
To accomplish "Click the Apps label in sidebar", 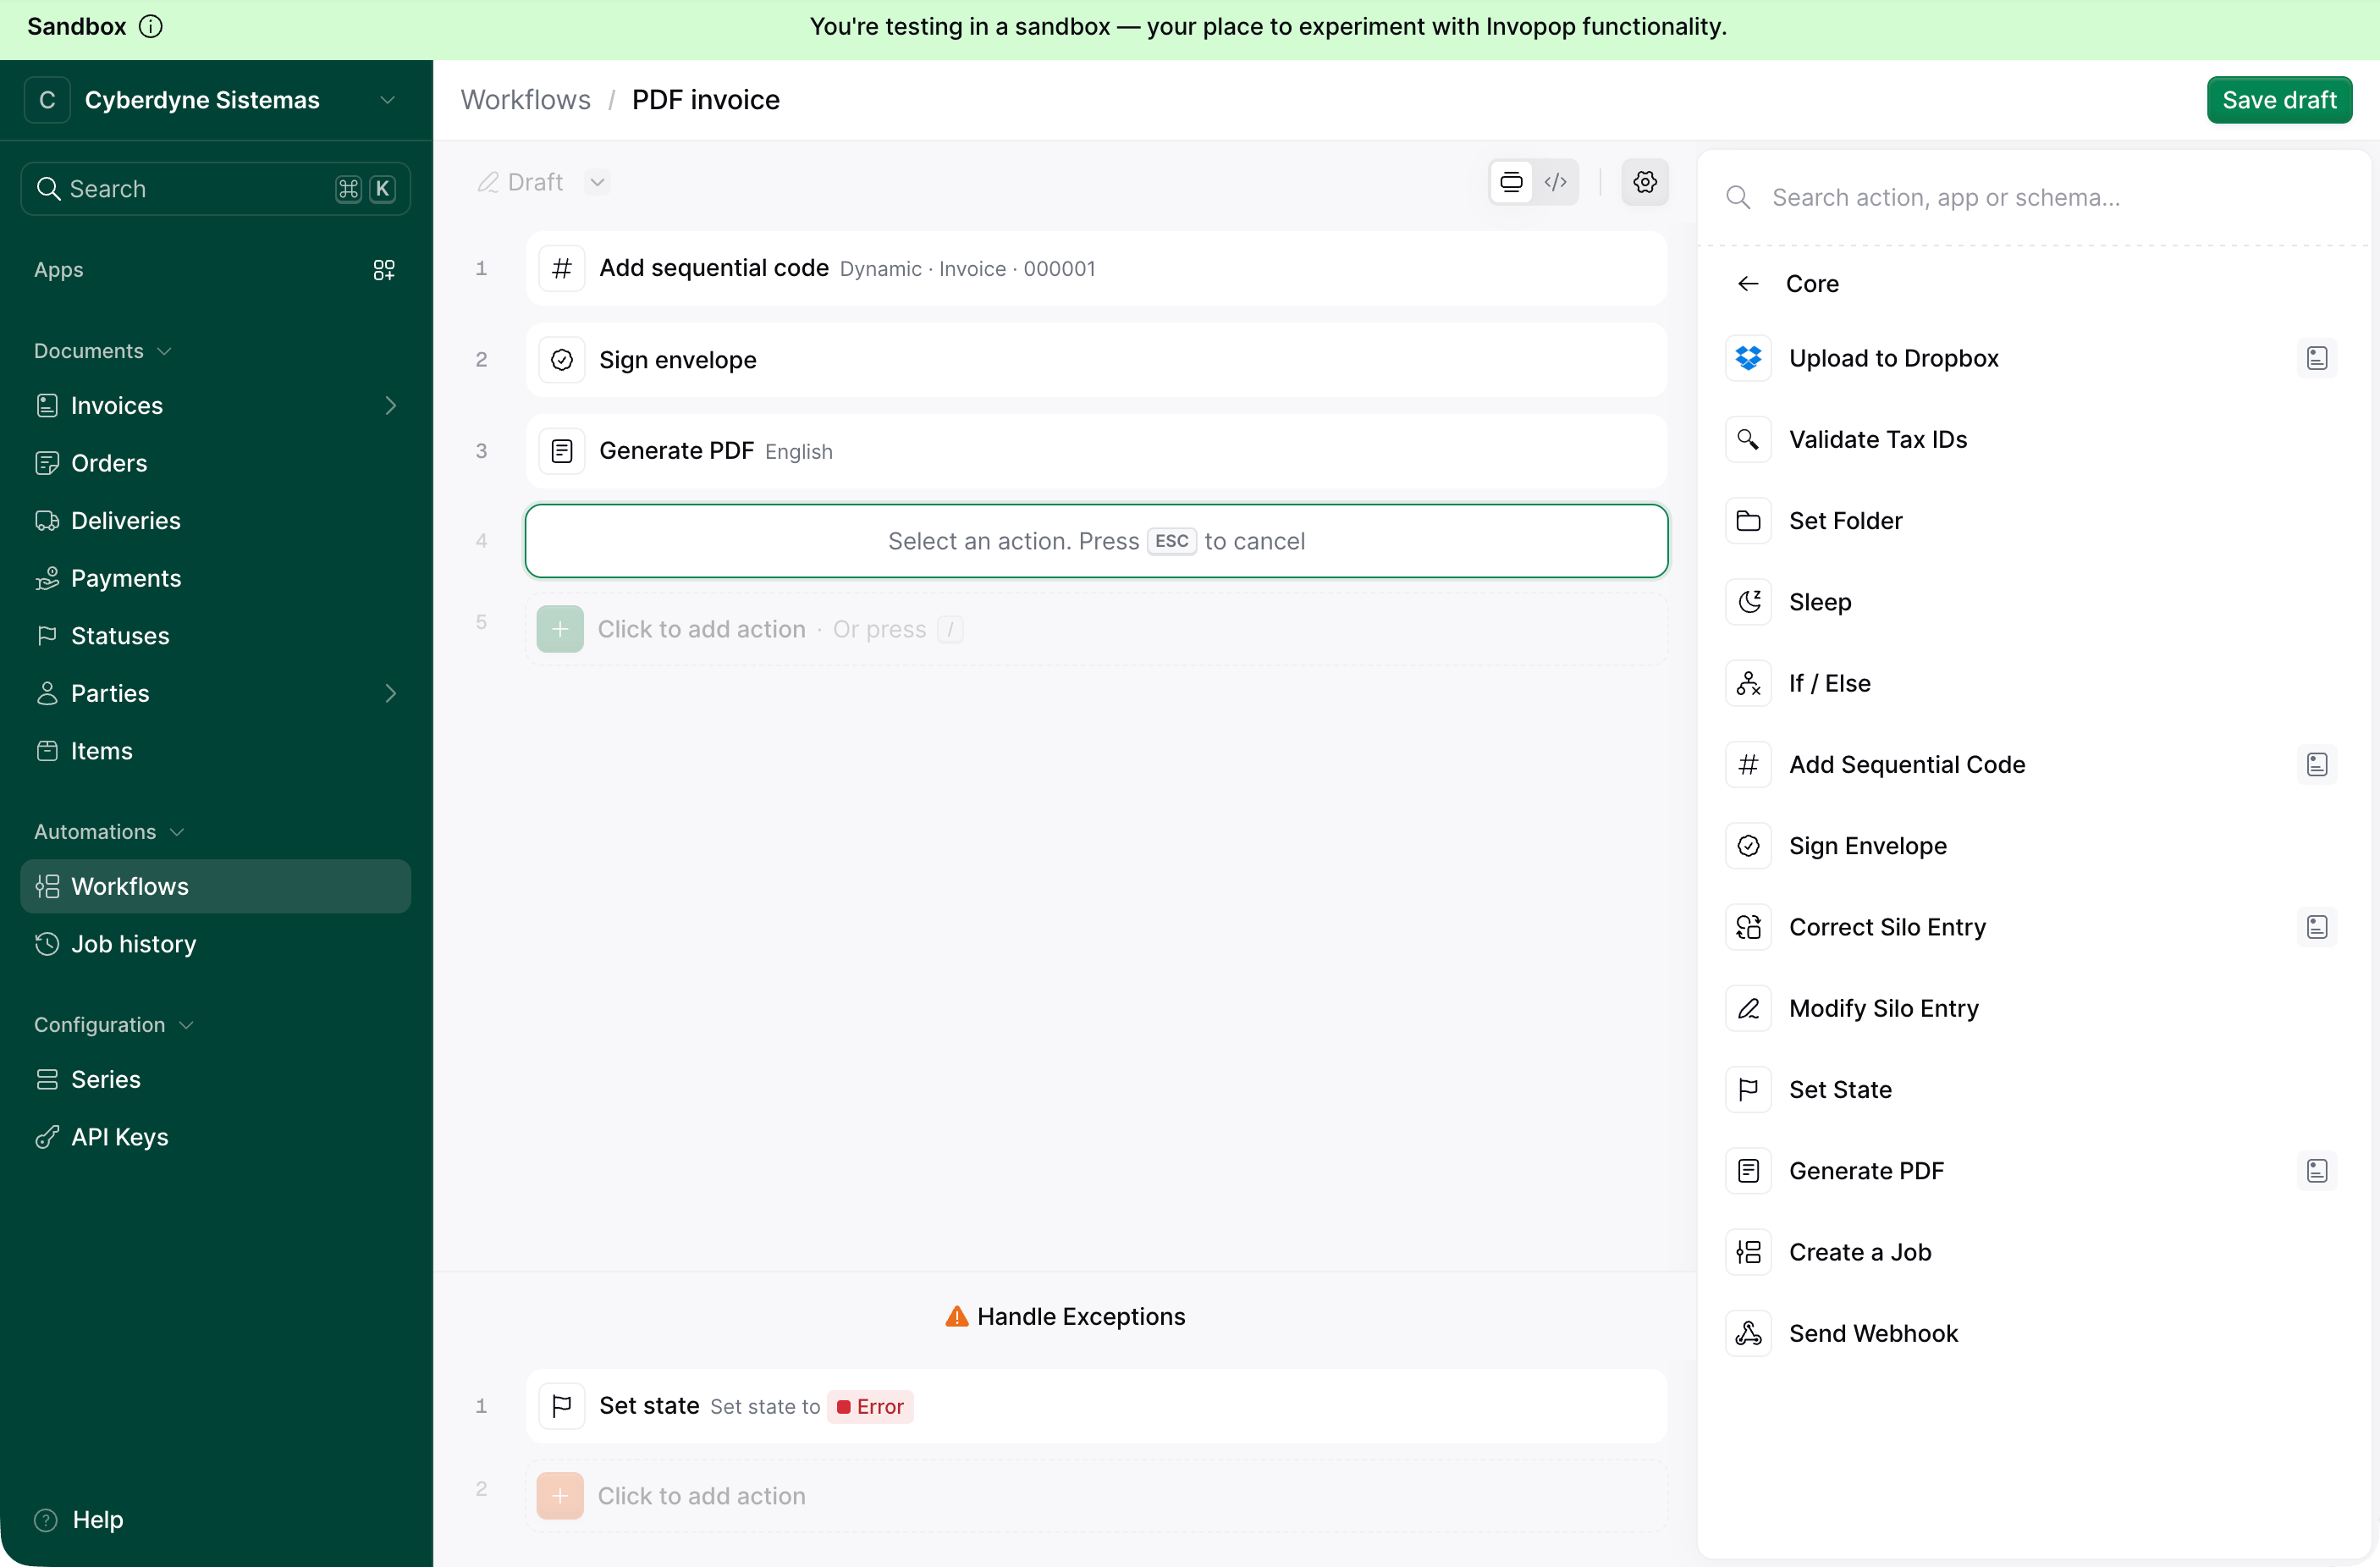I will pyautogui.click(x=58, y=270).
